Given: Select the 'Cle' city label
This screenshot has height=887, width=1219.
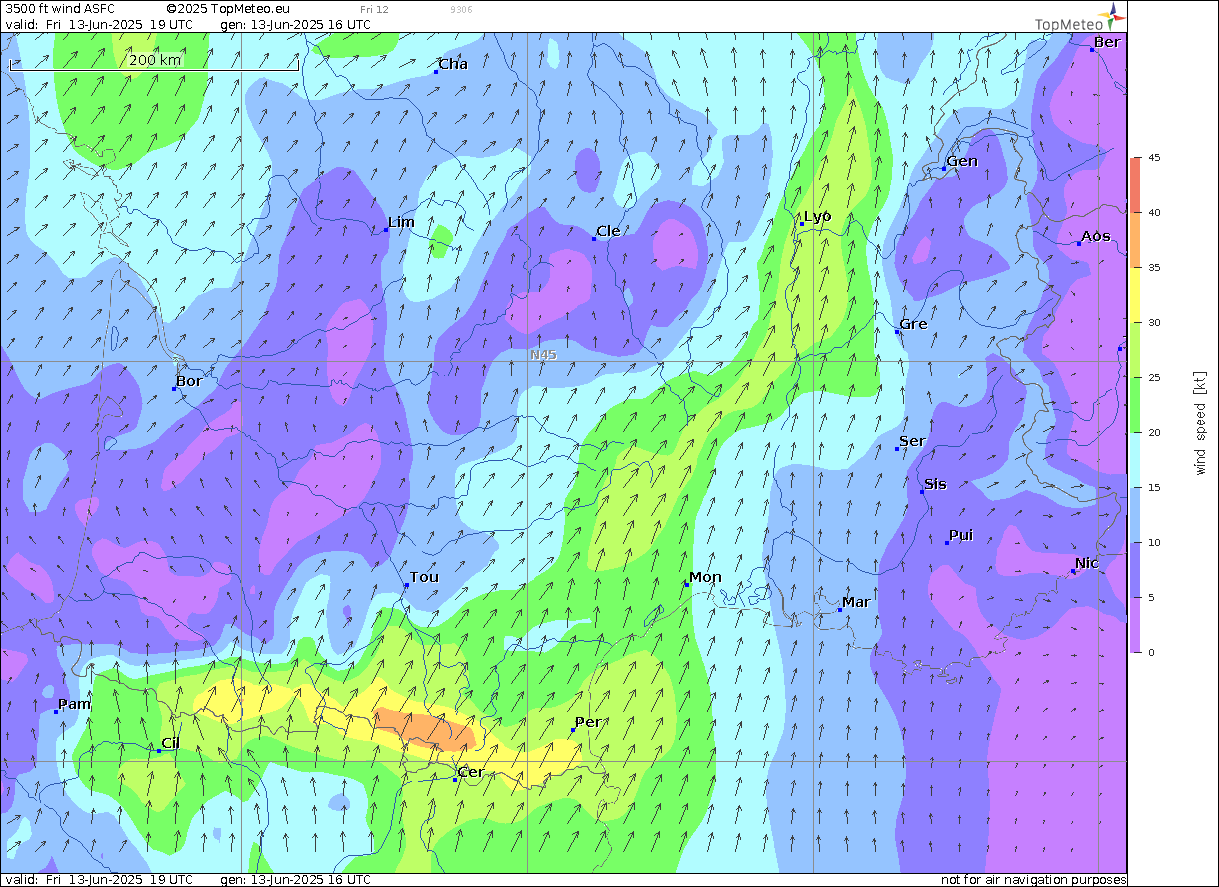Looking at the screenshot, I should (x=608, y=231).
